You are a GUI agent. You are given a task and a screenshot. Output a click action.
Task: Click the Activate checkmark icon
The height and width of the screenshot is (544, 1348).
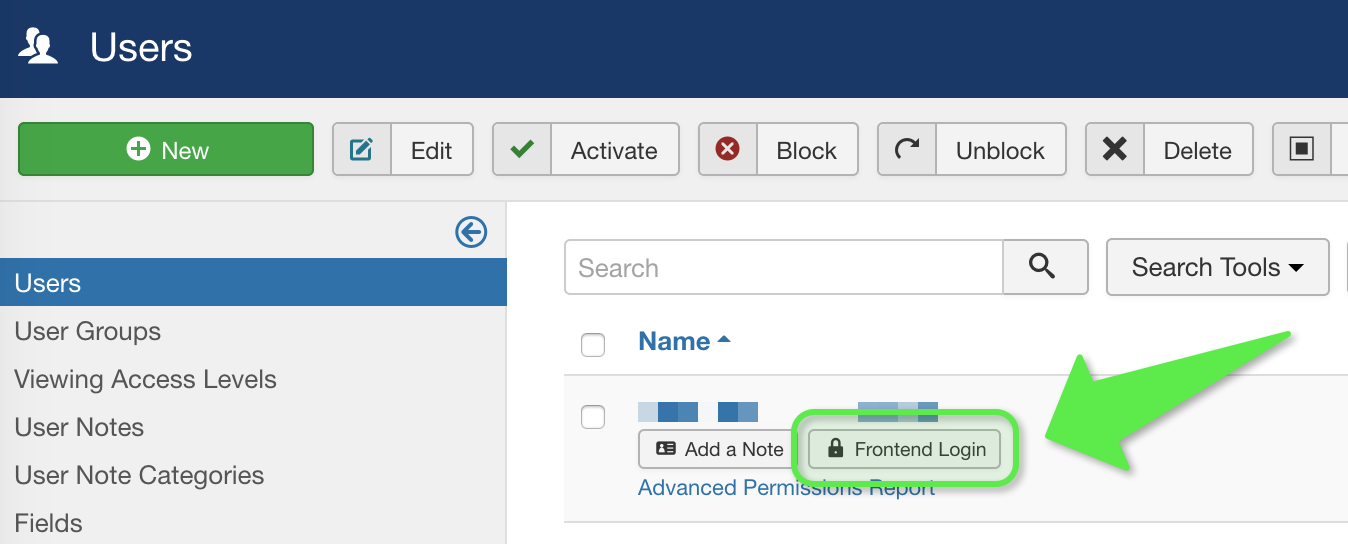pyautogui.click(x=521, y=150)
